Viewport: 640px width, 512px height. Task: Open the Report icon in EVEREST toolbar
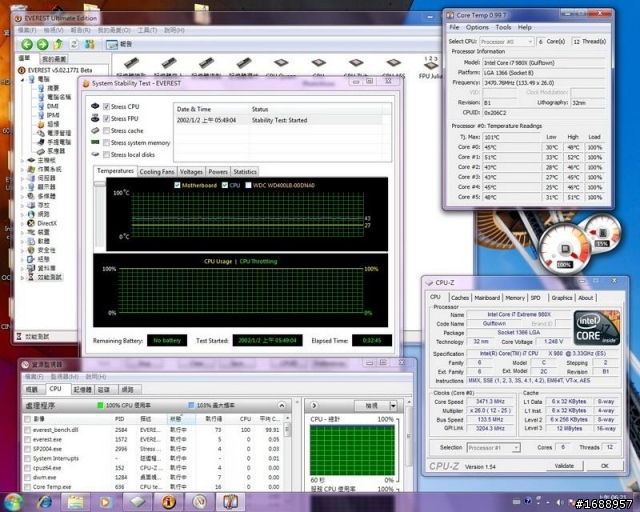[111, 45]
